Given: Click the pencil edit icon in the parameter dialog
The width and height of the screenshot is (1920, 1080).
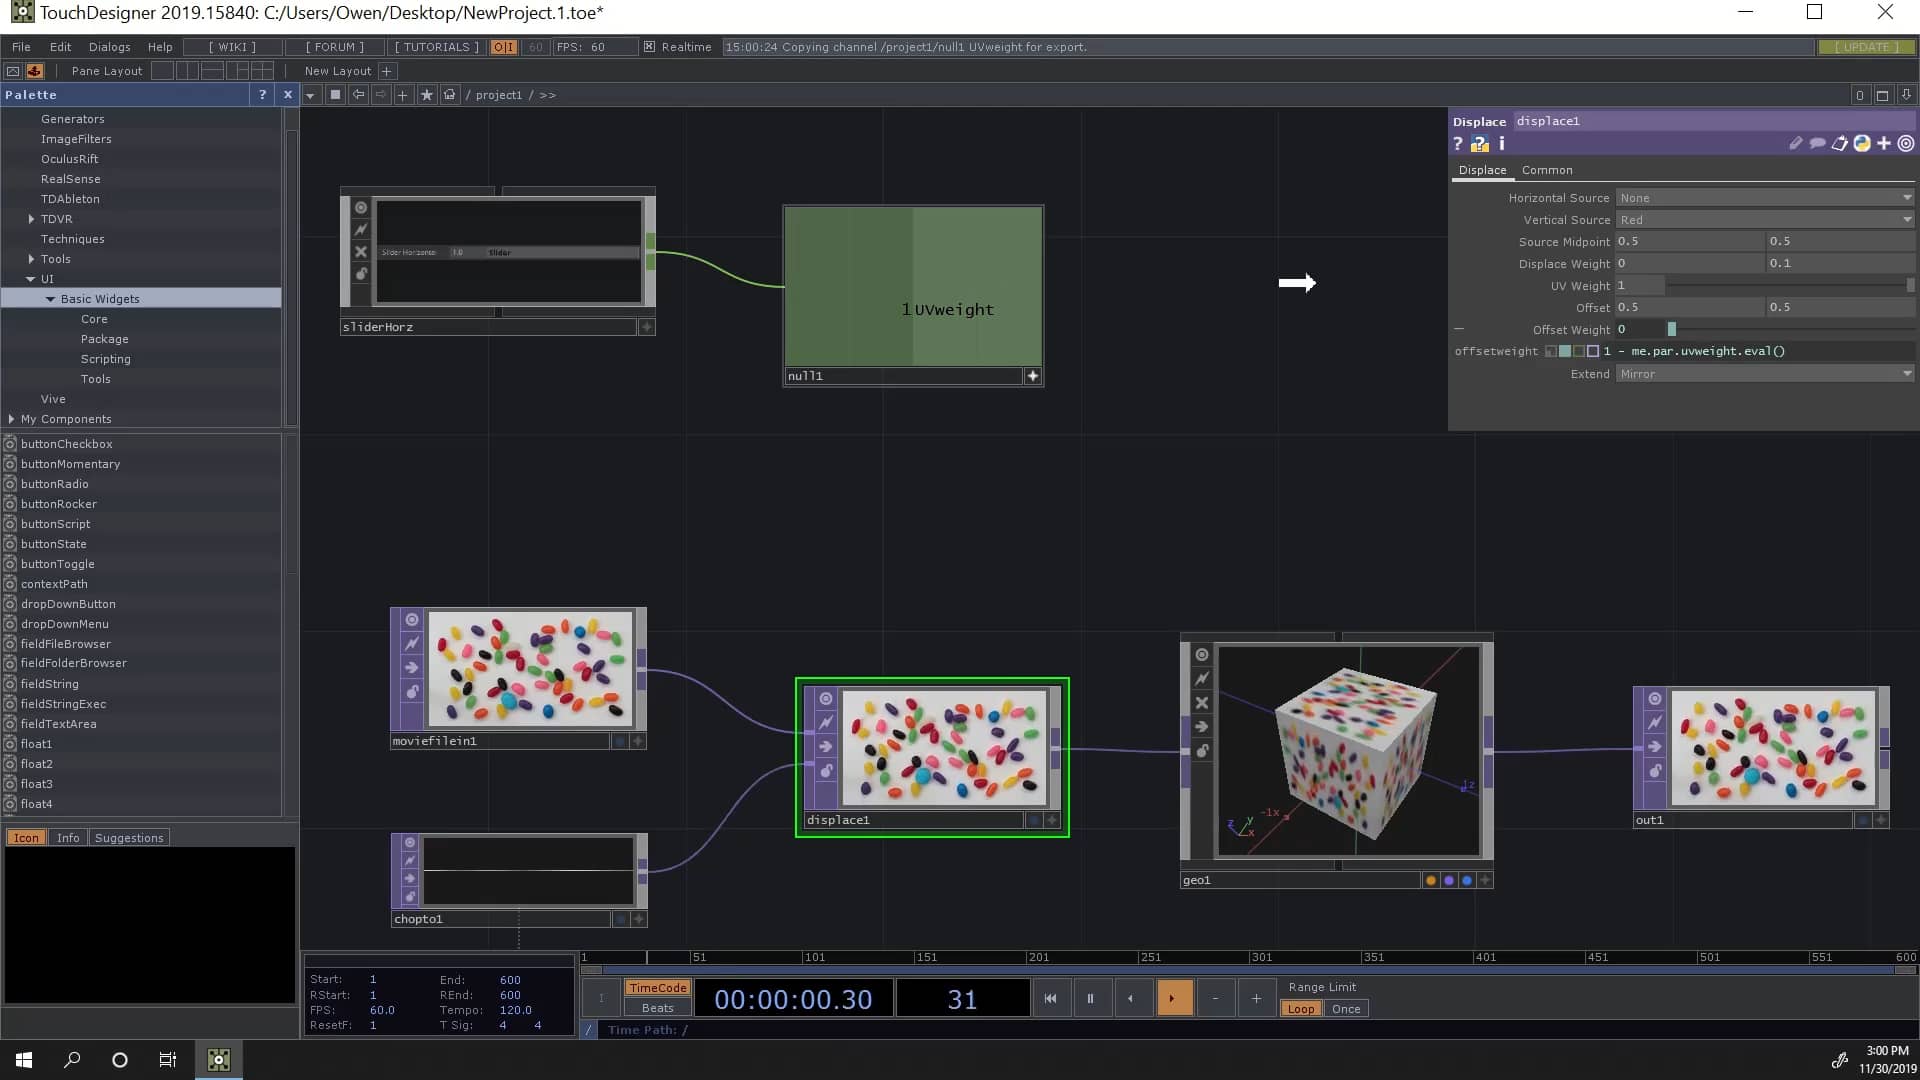Looking at the screenshot, I should coord(1795,143).
